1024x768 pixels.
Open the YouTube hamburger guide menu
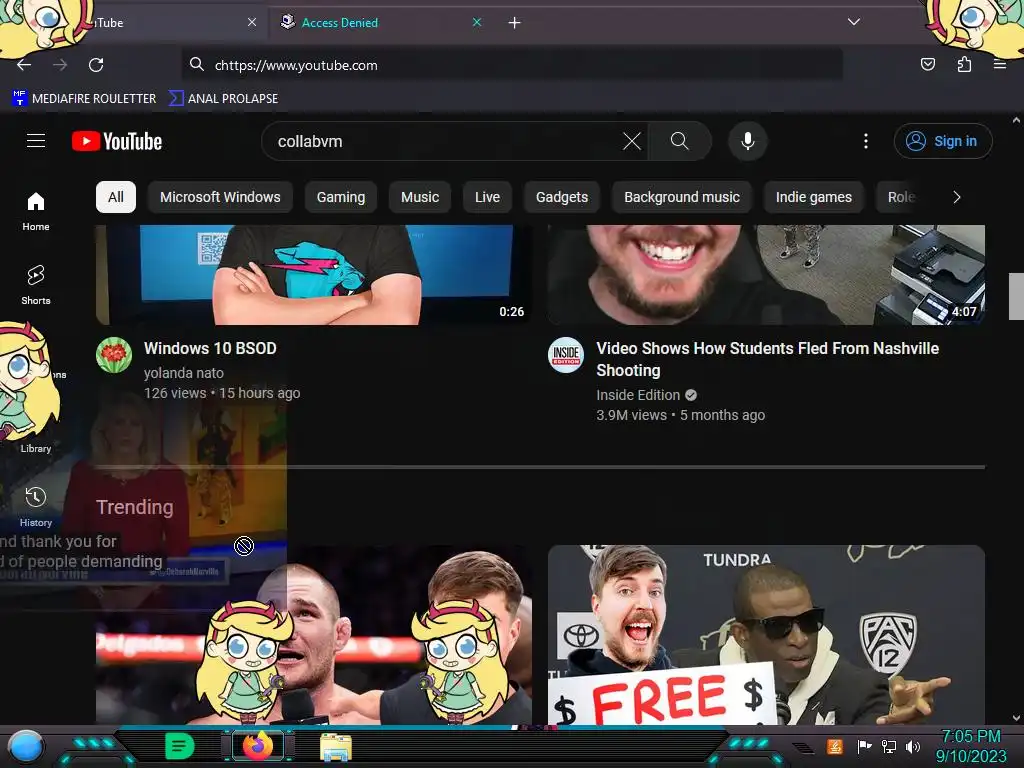pos(36,141)
